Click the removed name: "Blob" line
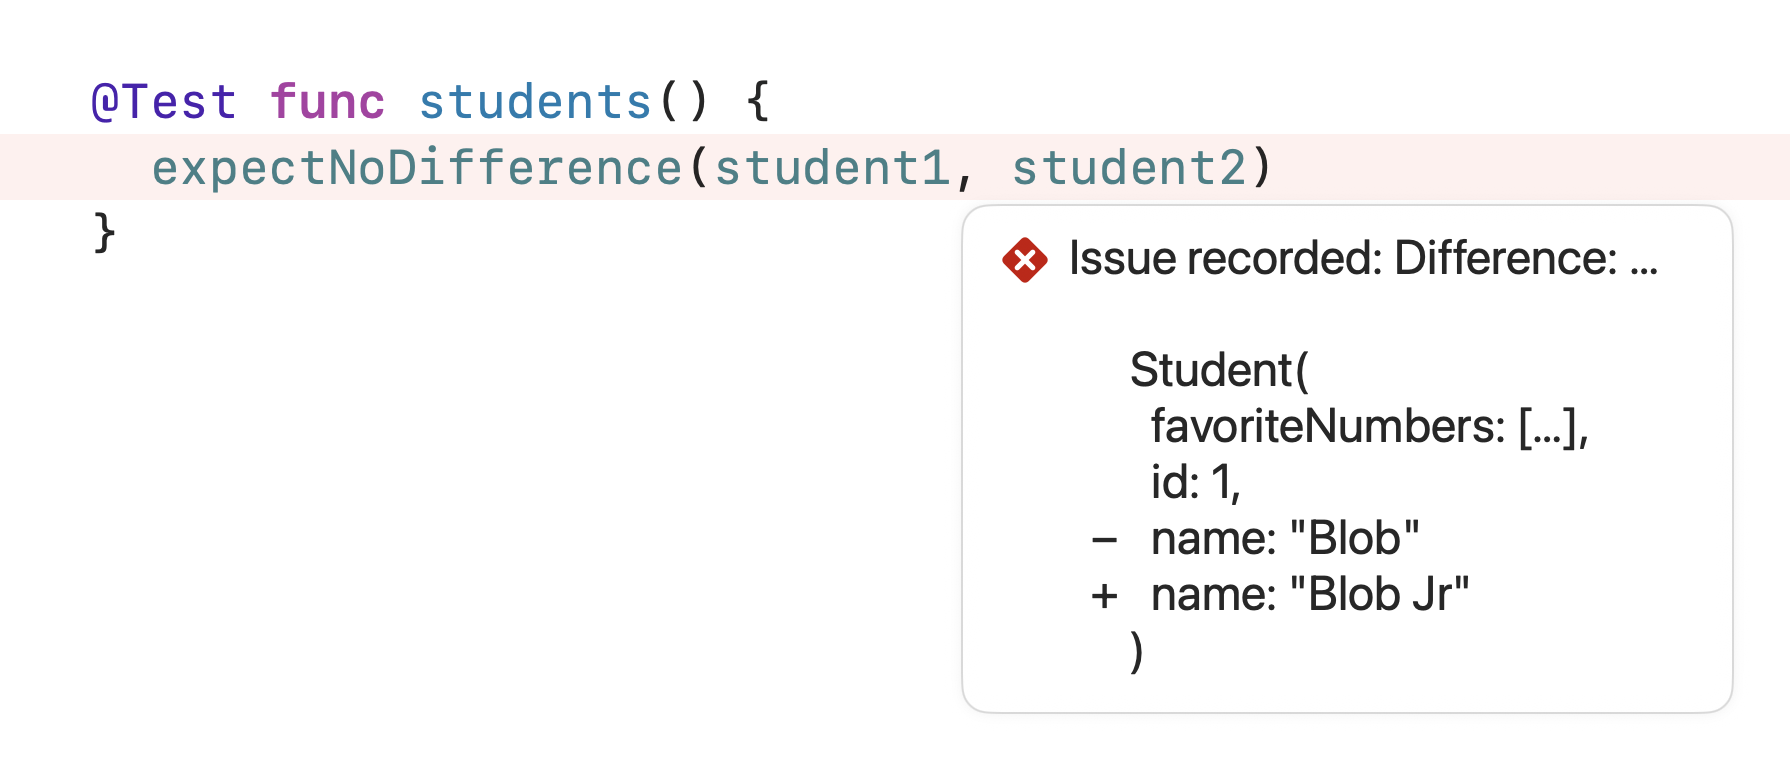 point(1285,539)
